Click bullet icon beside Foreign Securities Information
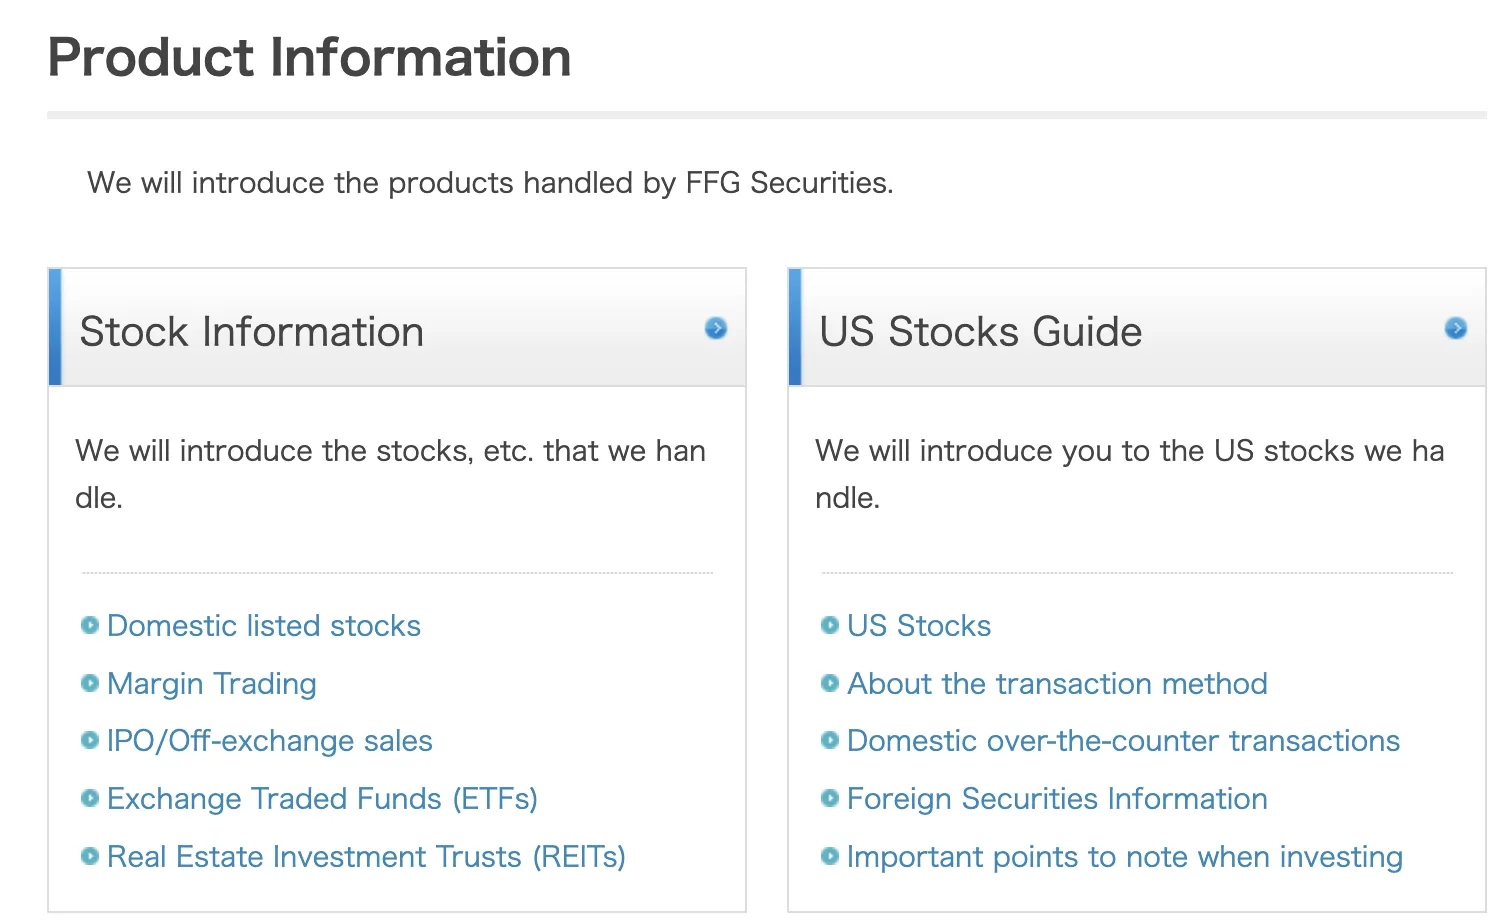Viewport: 1500px width, 924px height. (830, 798)
